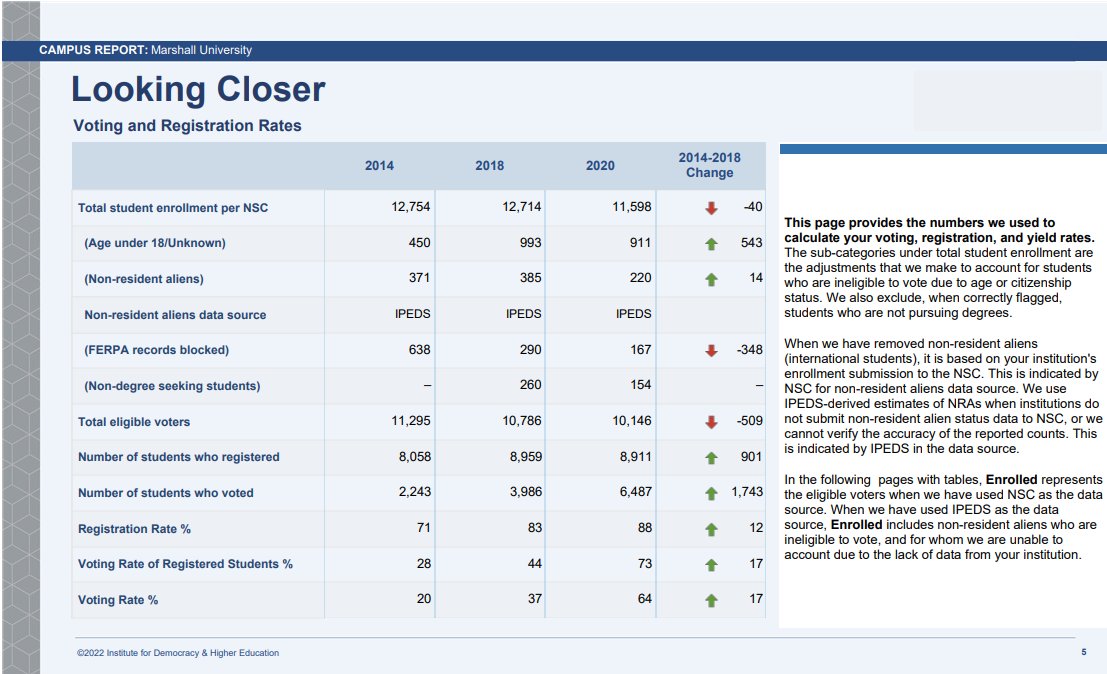Click the 73 voting rate of registered value
Viewport: 1107px width, 674px height.
[645, 564]
